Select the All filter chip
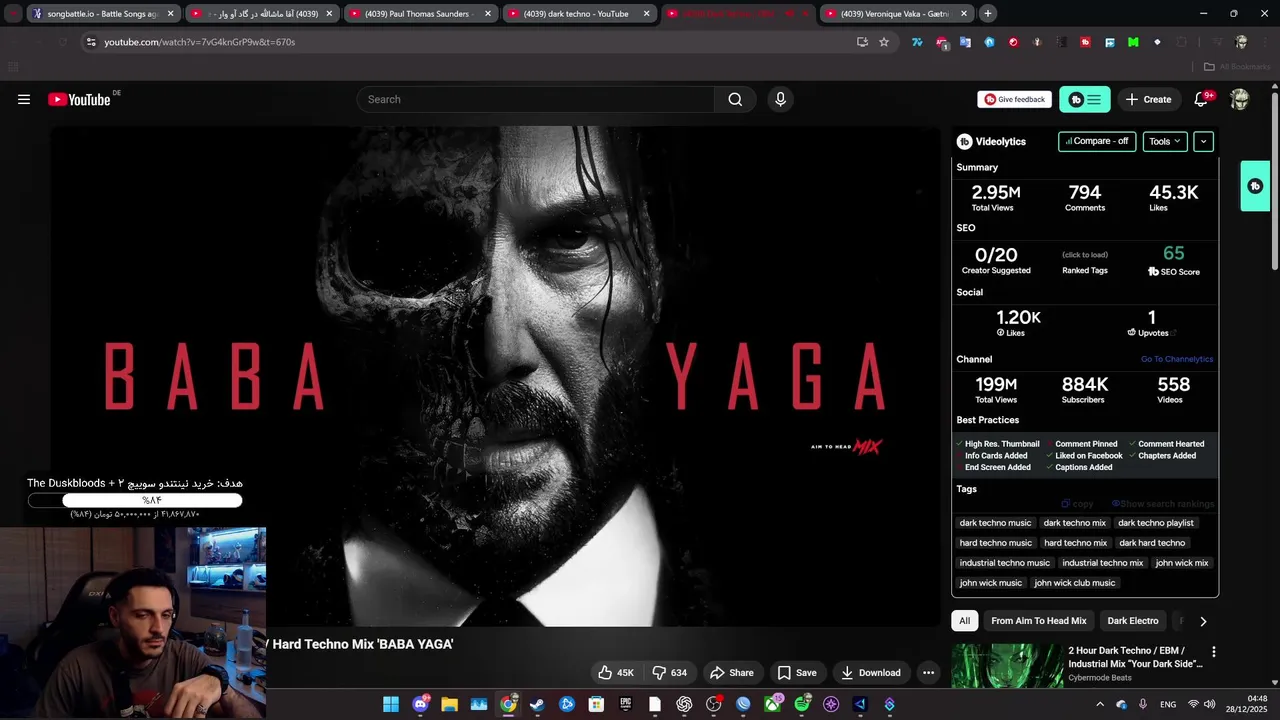Screen dimensions: 1280x720 click(x=965, y=621)
